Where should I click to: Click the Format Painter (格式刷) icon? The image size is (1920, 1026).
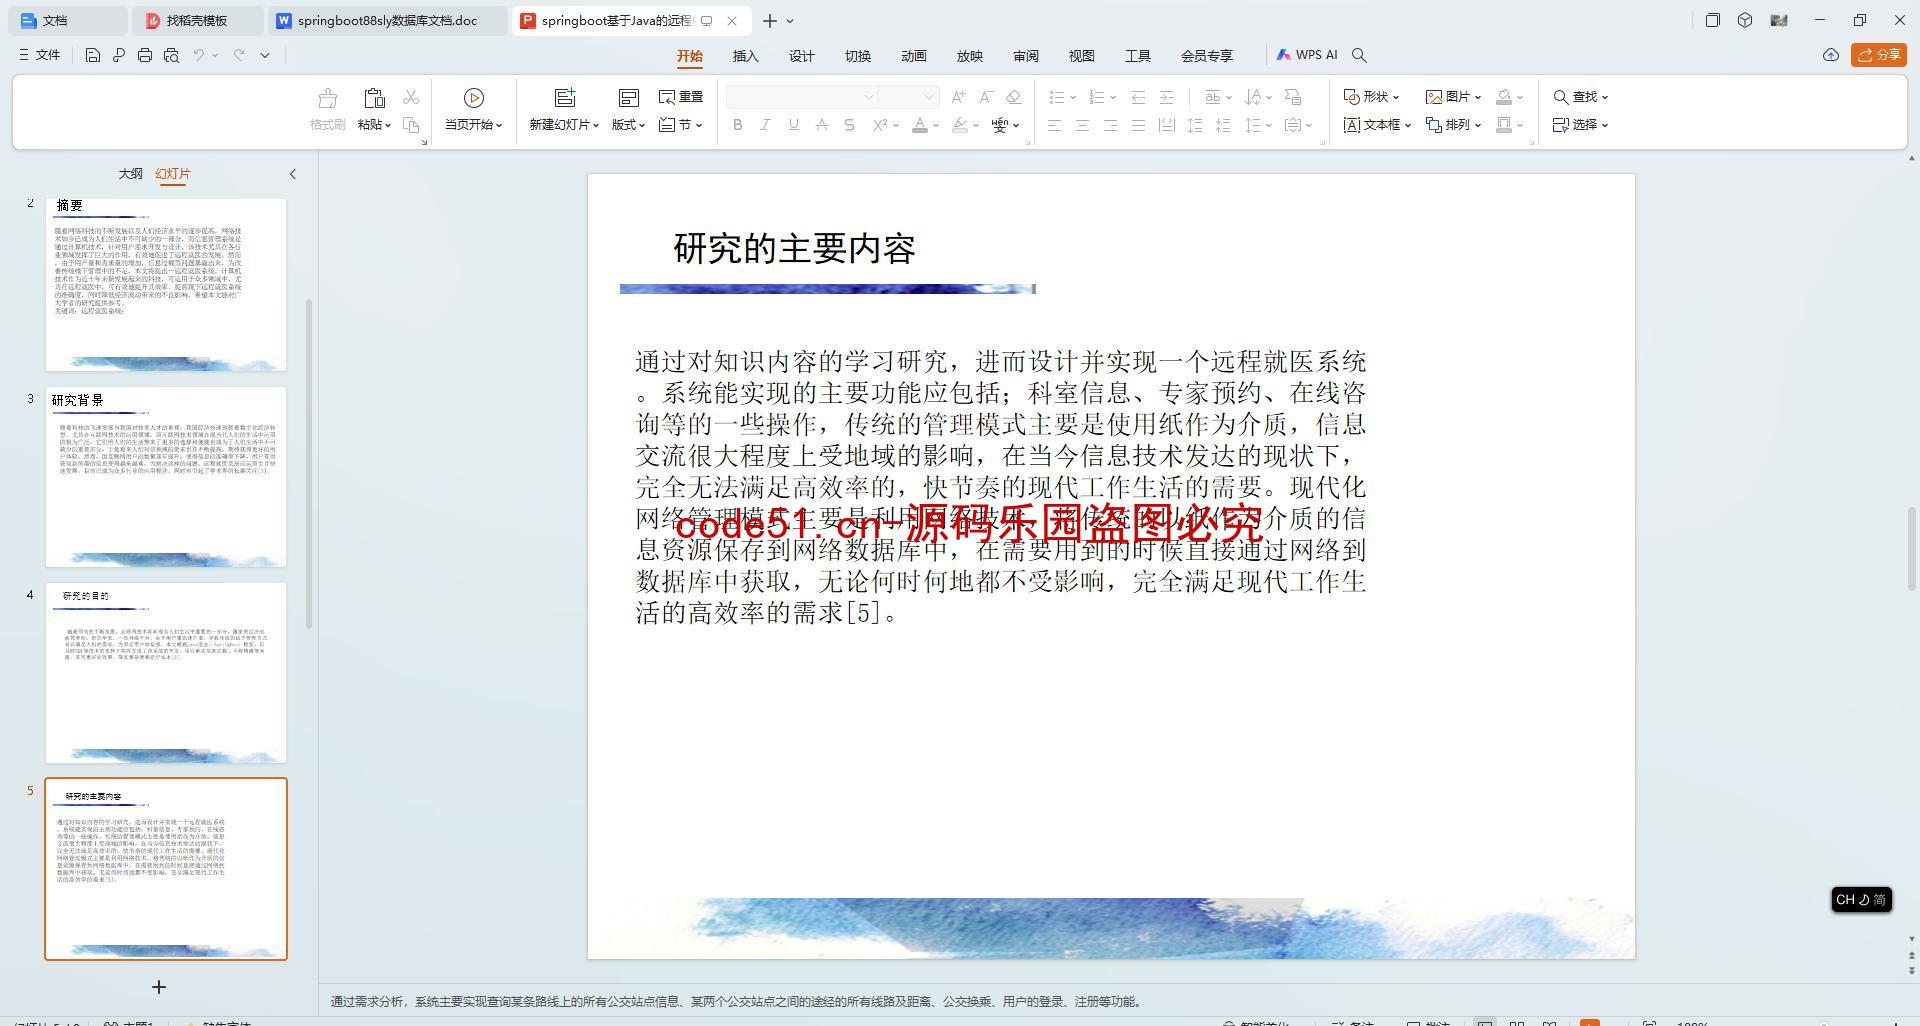(327, 99)
